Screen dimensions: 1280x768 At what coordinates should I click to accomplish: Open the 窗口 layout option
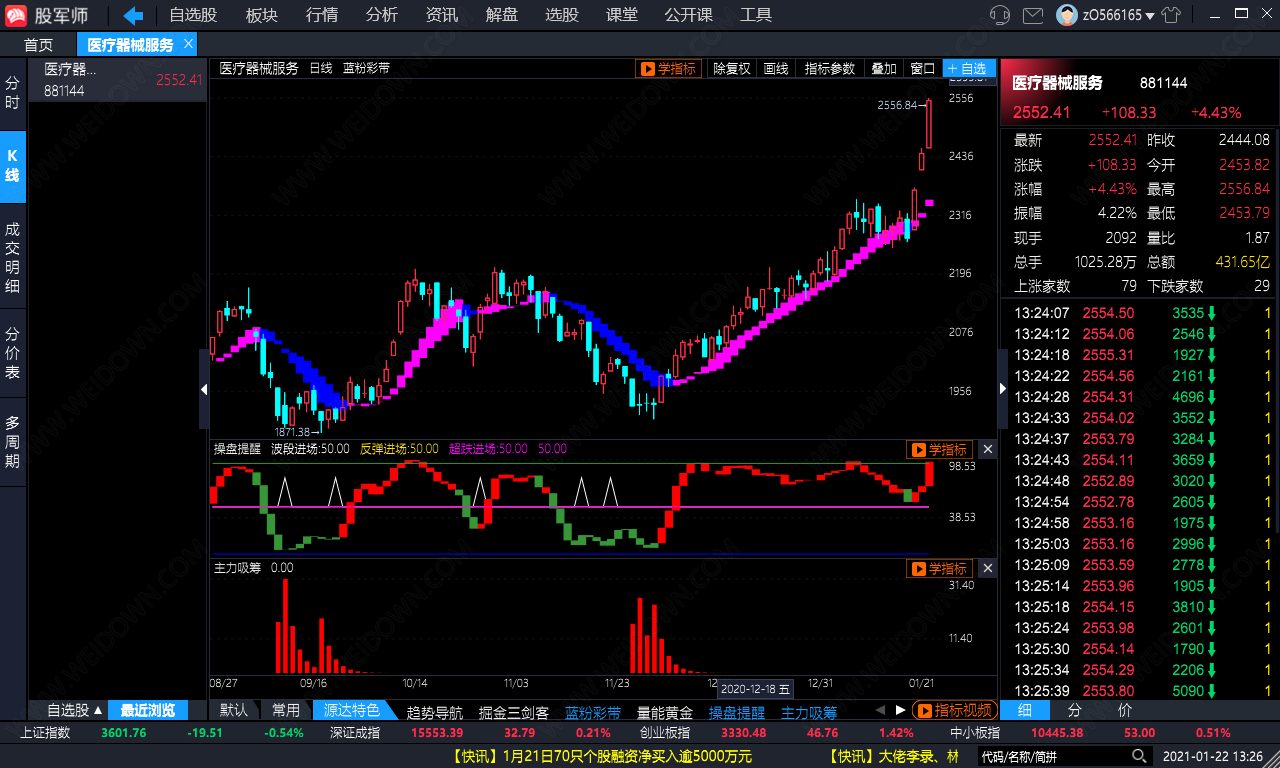point(922,69)
